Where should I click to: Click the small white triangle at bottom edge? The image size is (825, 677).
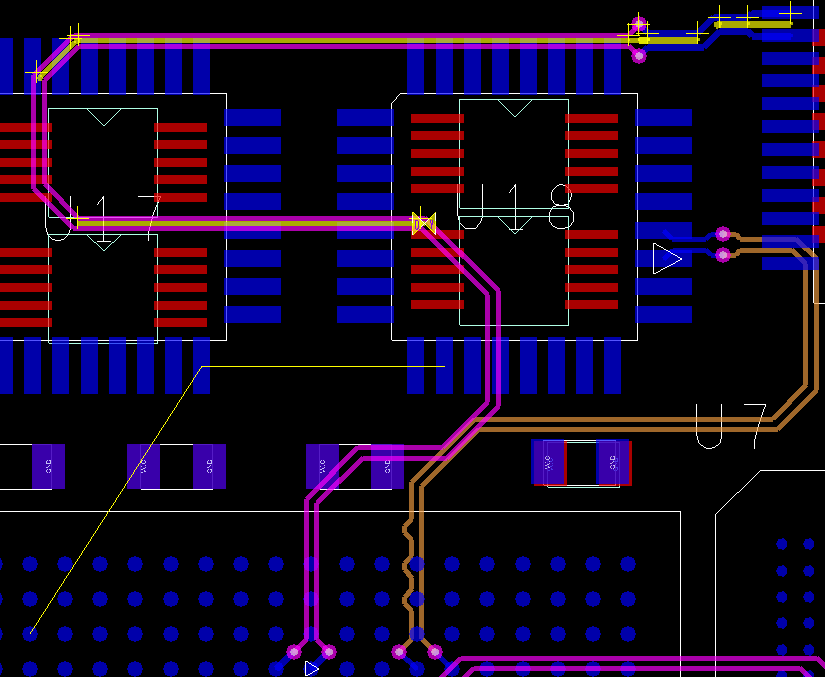(311, 669)
